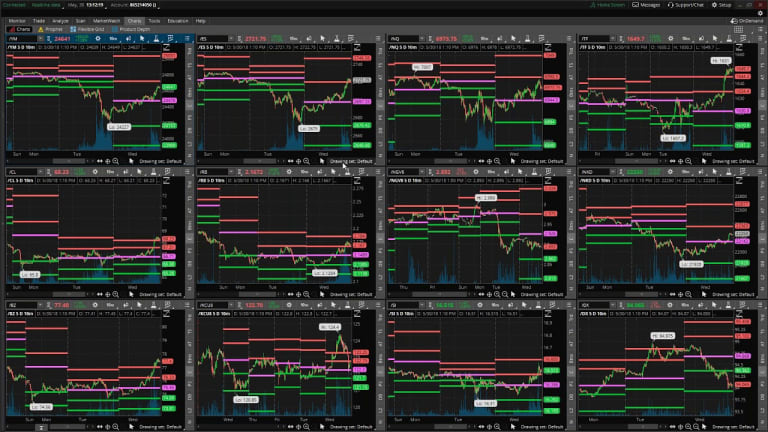The width and height of the screenshot is (768, 432).
Task: Open the hamburger menu on /ES chart
Action: pos(378,38)
